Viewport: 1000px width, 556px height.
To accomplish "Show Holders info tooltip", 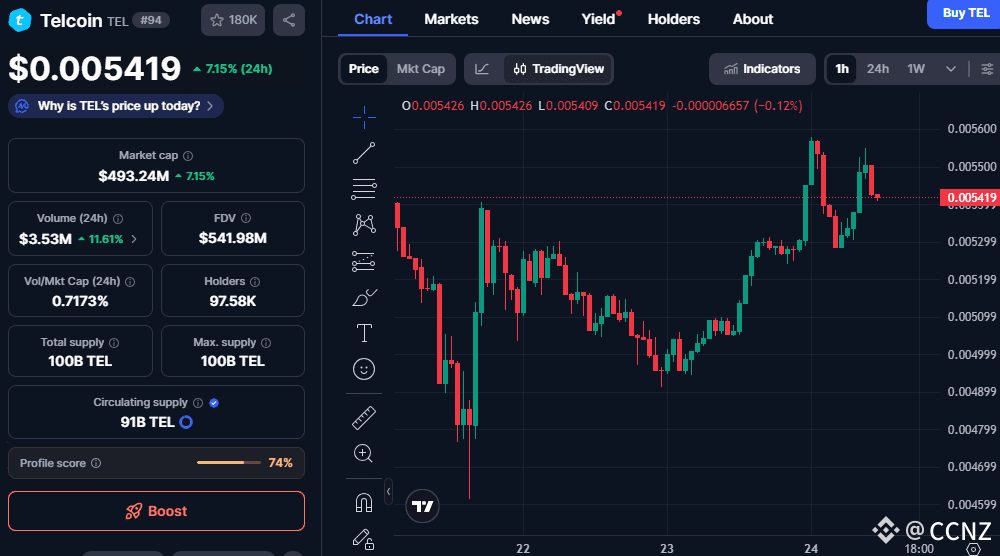I will (255, 282).
